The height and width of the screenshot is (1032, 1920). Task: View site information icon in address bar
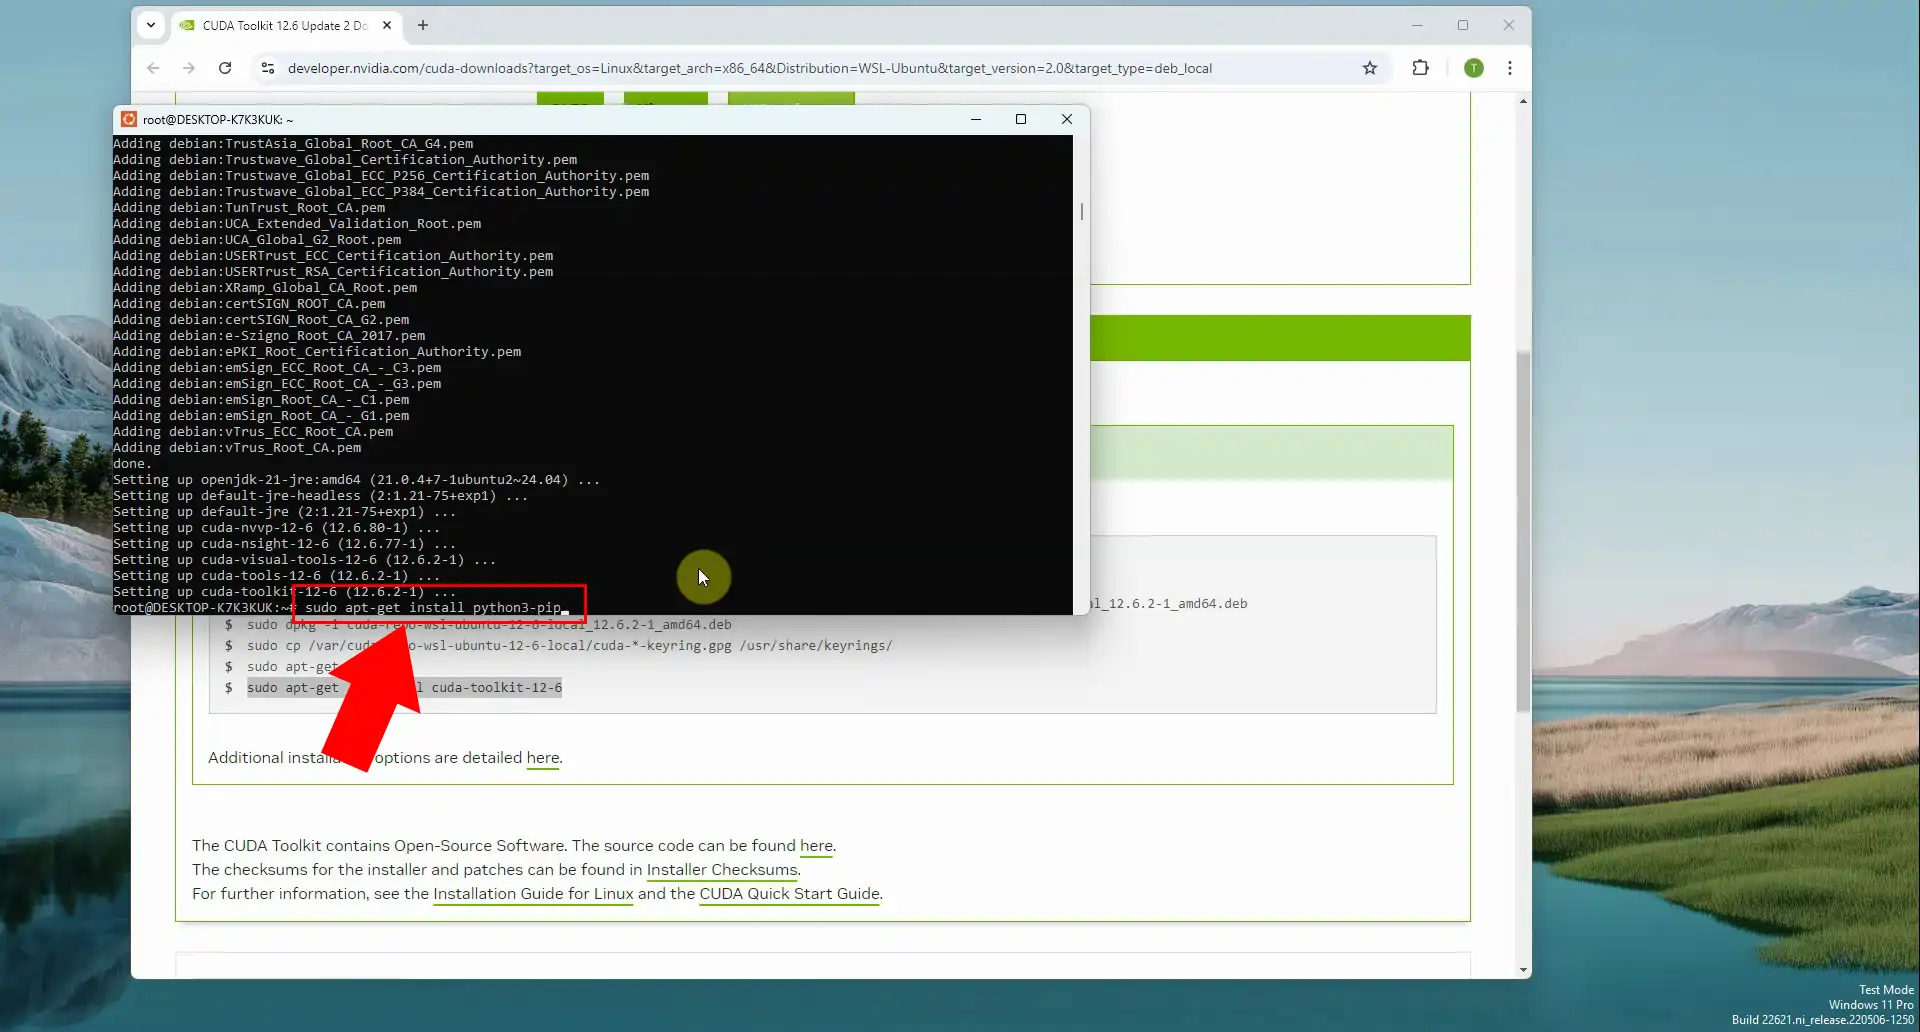coord(267,68)
